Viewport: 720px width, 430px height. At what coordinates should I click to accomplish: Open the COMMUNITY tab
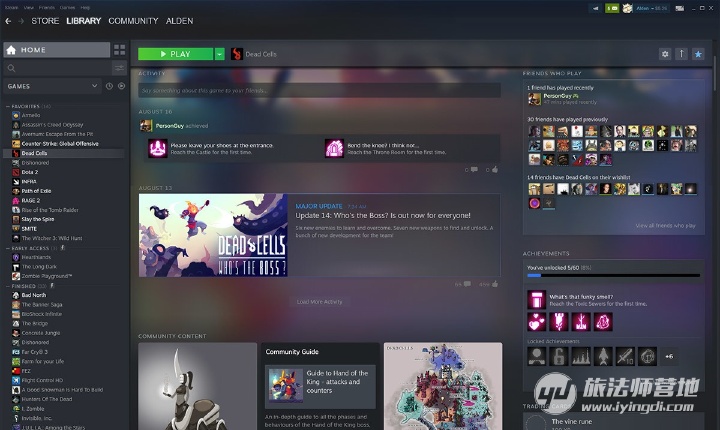tap(133, 21)
